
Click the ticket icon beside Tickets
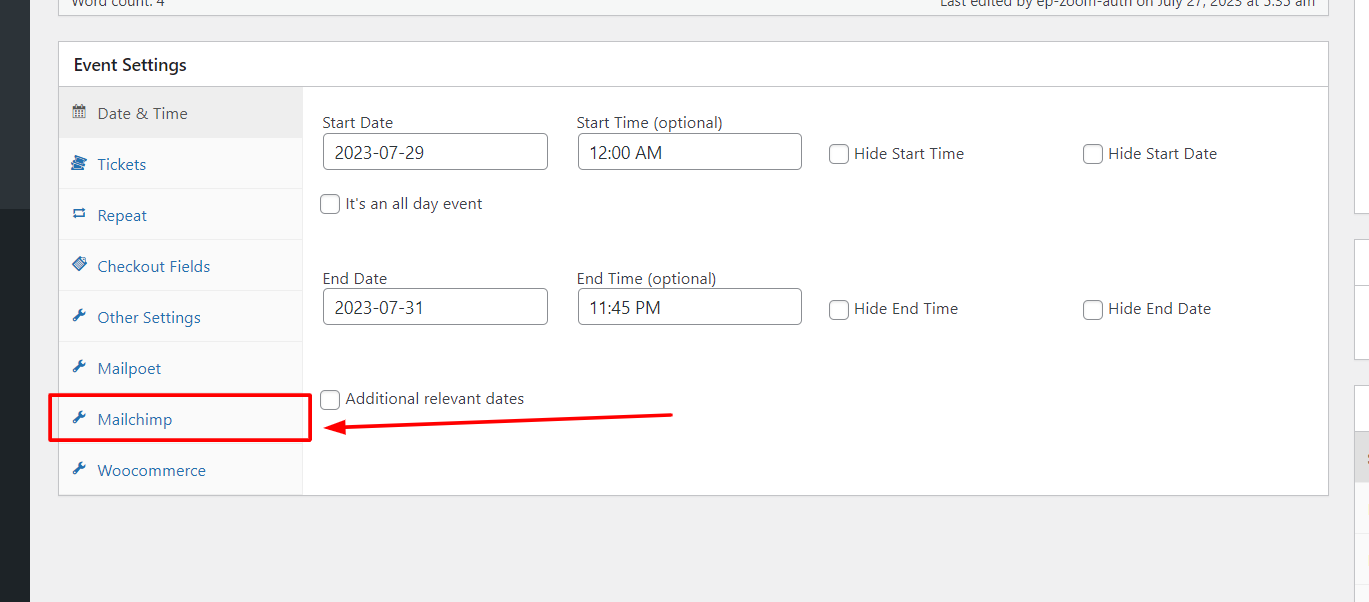(79, 164)
